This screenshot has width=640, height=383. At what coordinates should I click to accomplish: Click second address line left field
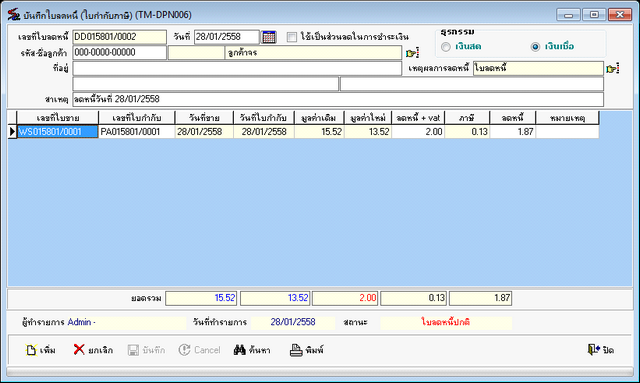click(x=206, y=84)
